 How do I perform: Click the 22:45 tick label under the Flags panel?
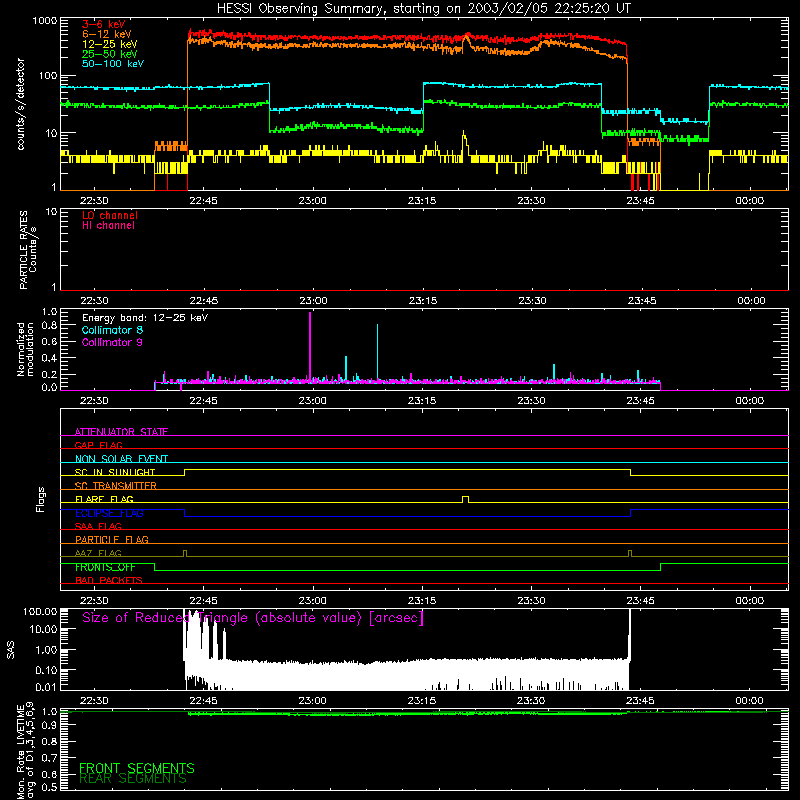point(204,601)
